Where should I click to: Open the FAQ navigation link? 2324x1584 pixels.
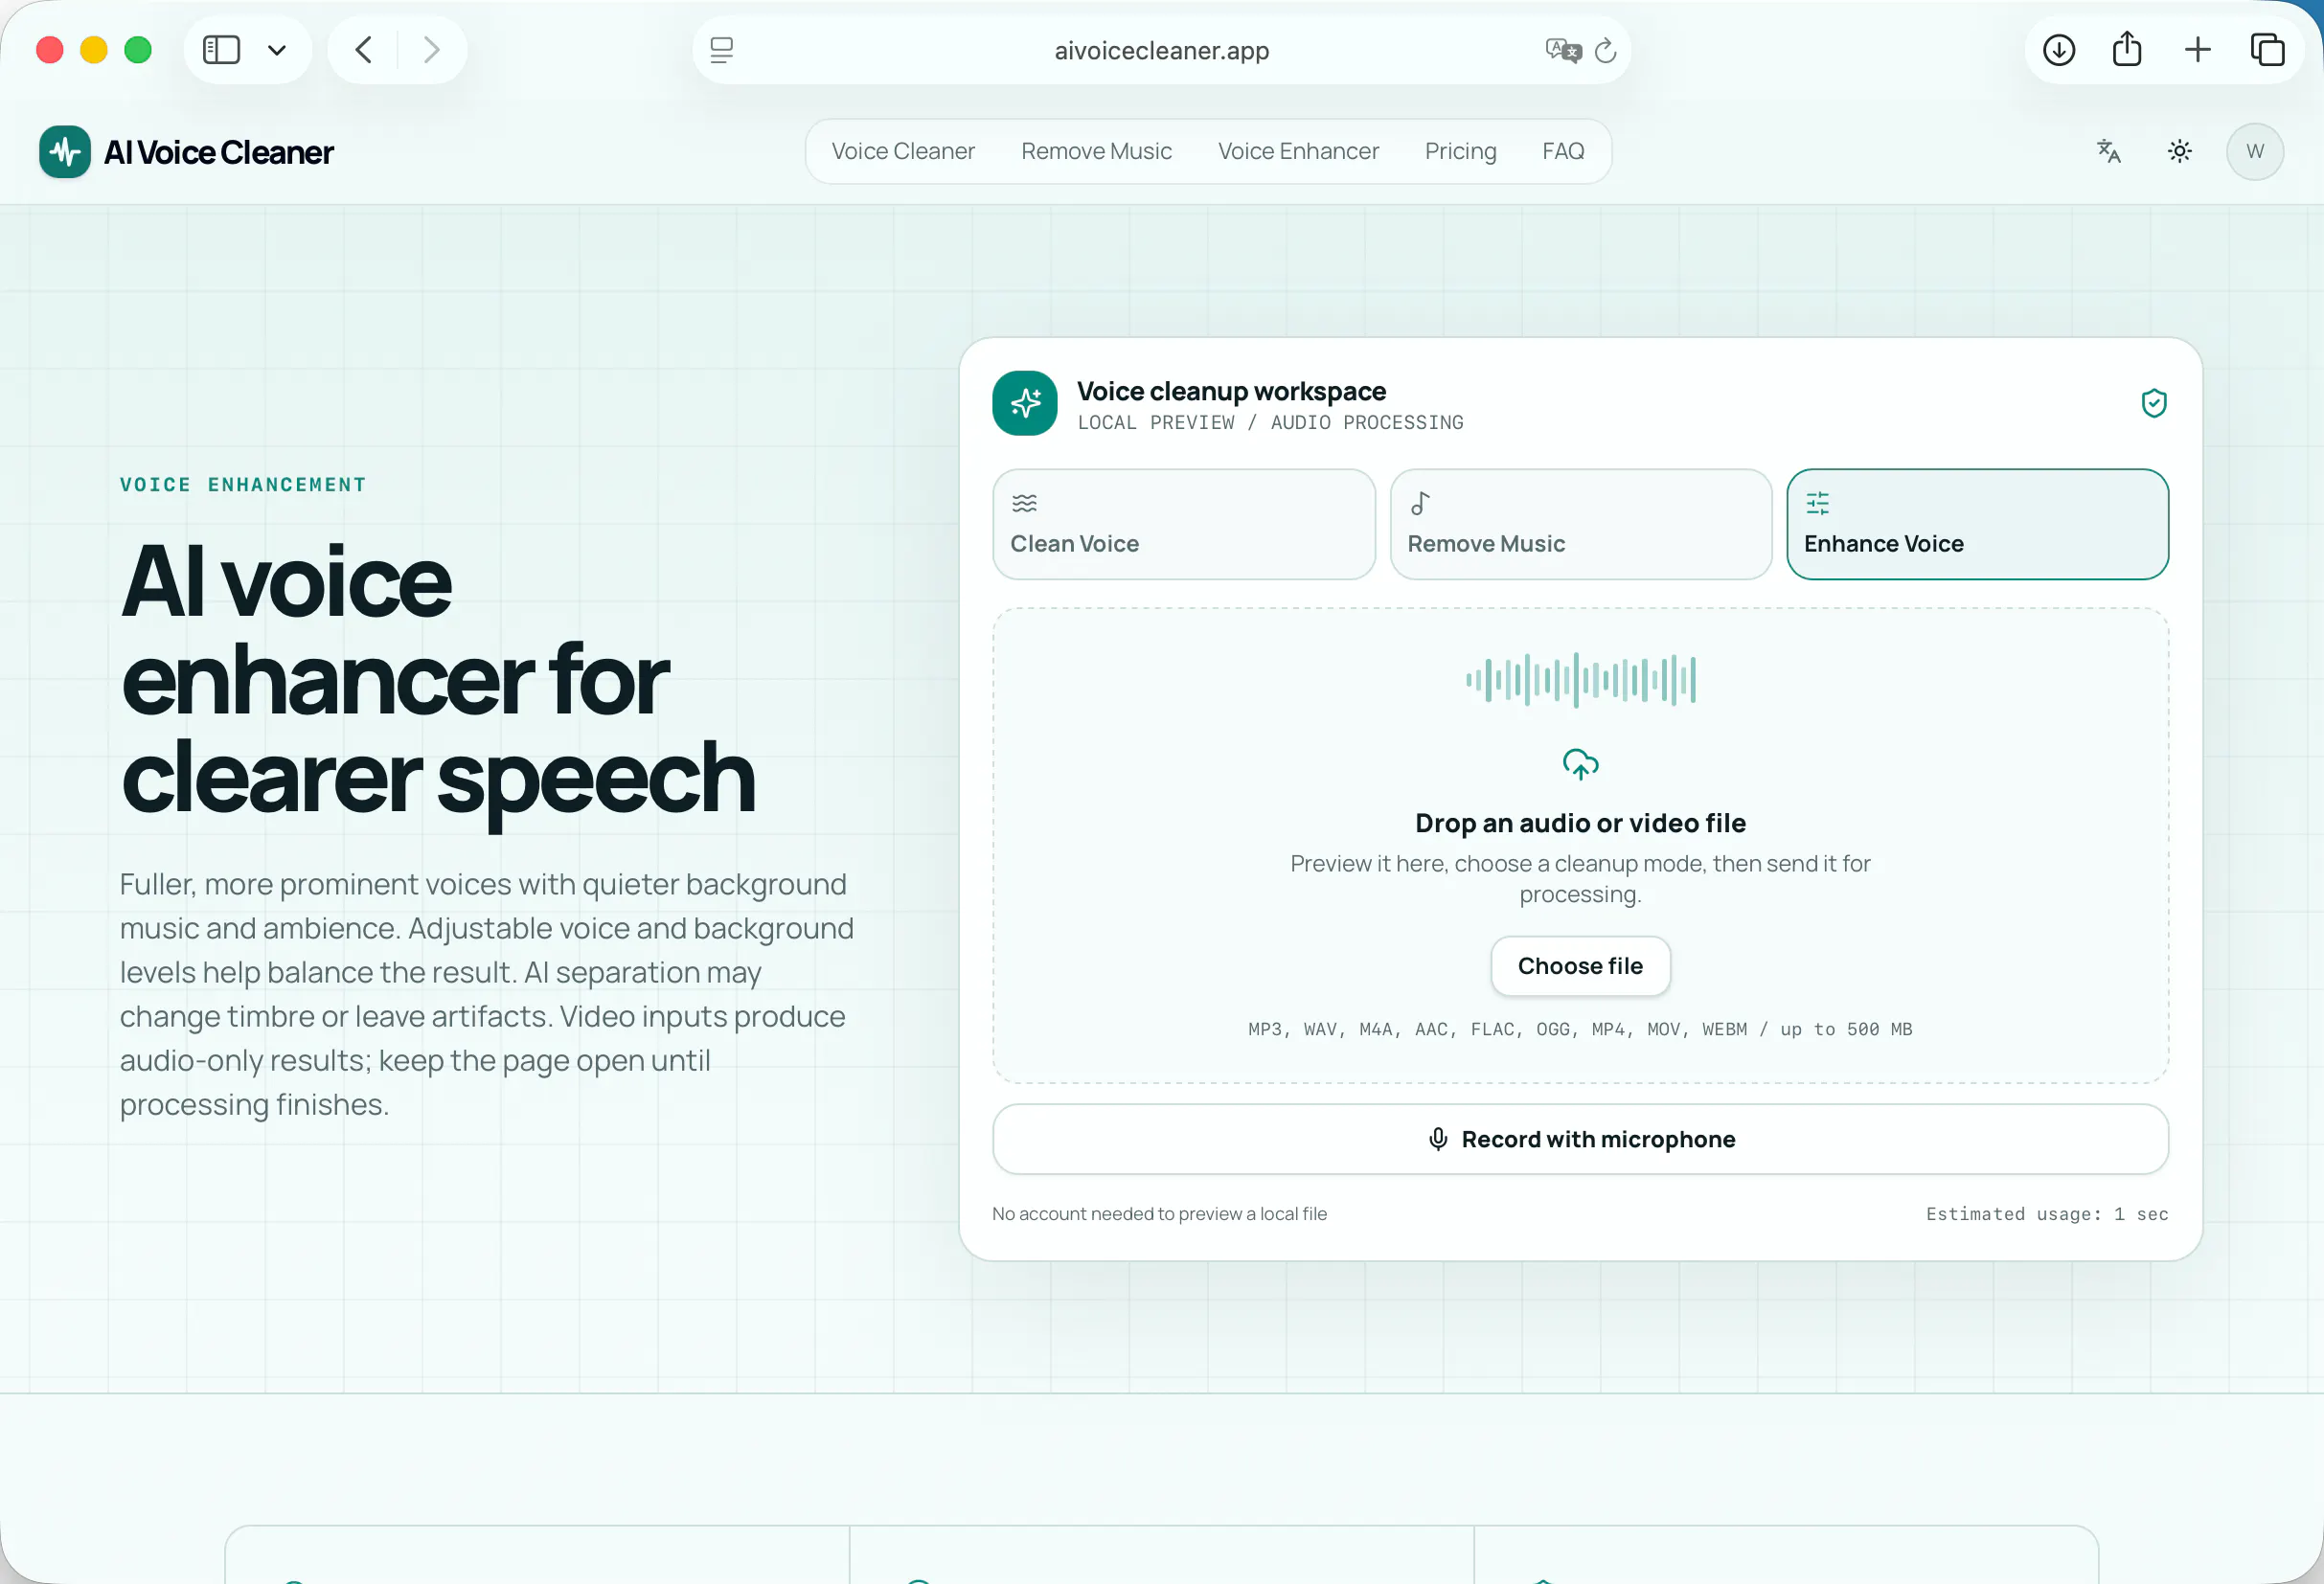point(1563,151)
